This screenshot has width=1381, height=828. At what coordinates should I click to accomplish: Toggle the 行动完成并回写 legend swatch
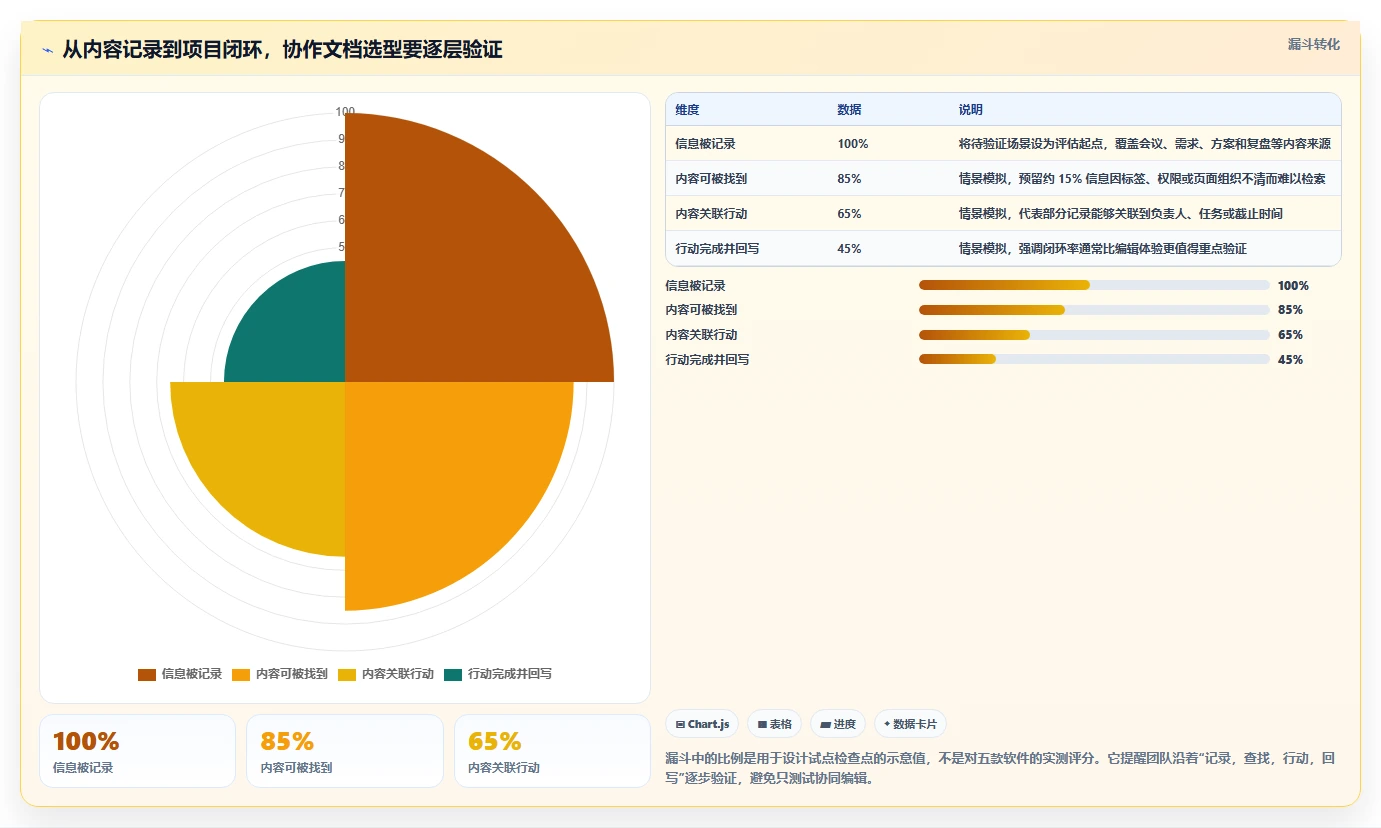coord(453,674)
